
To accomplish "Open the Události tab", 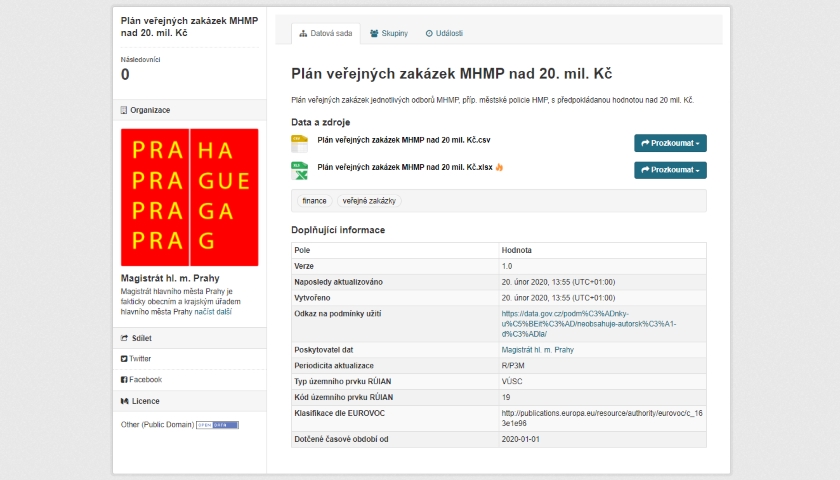I will [444, 33].
